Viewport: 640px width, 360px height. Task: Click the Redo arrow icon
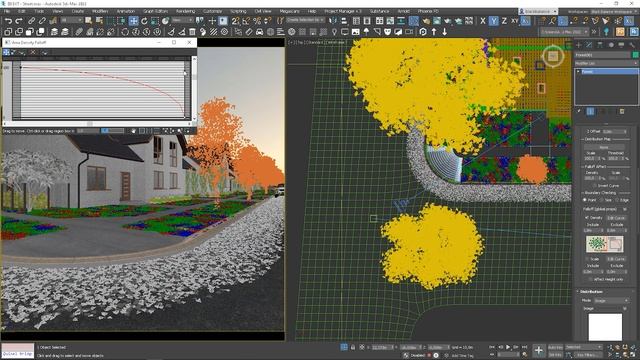pyautogui.click(x=19, y=21)
